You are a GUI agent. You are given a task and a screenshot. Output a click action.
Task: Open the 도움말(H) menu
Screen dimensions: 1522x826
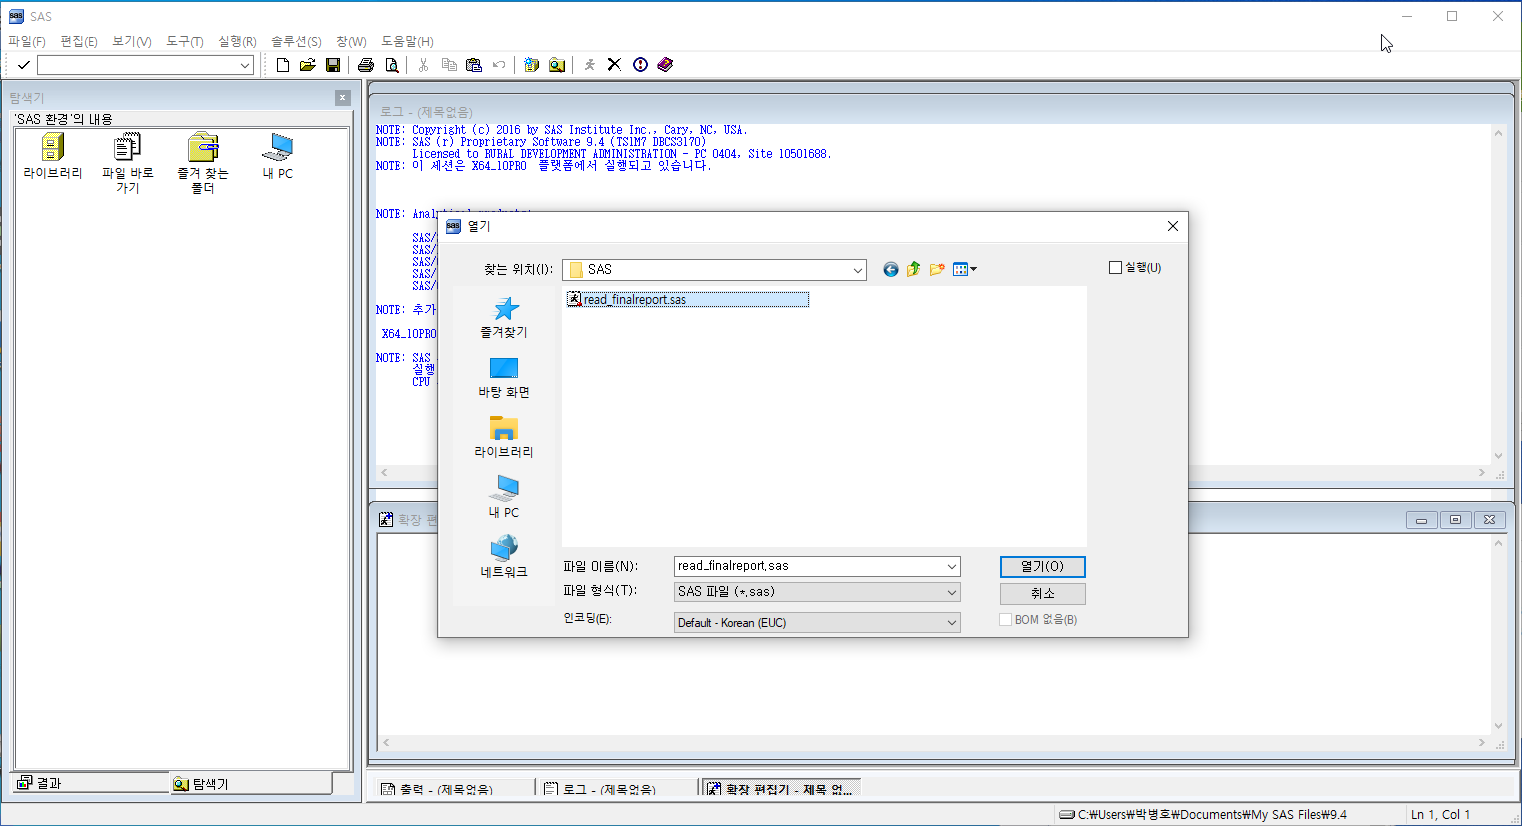pyautogui.click(x=407, y=41)
